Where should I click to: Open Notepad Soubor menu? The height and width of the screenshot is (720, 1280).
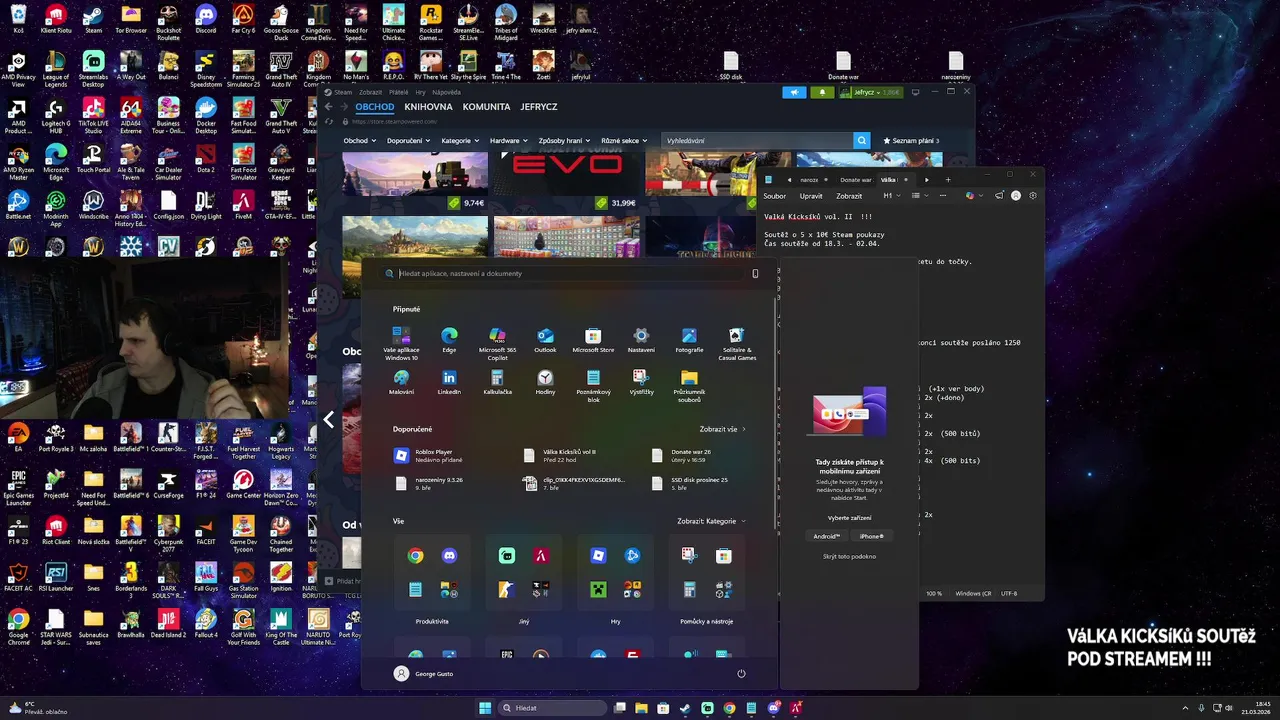coord(775,196)
